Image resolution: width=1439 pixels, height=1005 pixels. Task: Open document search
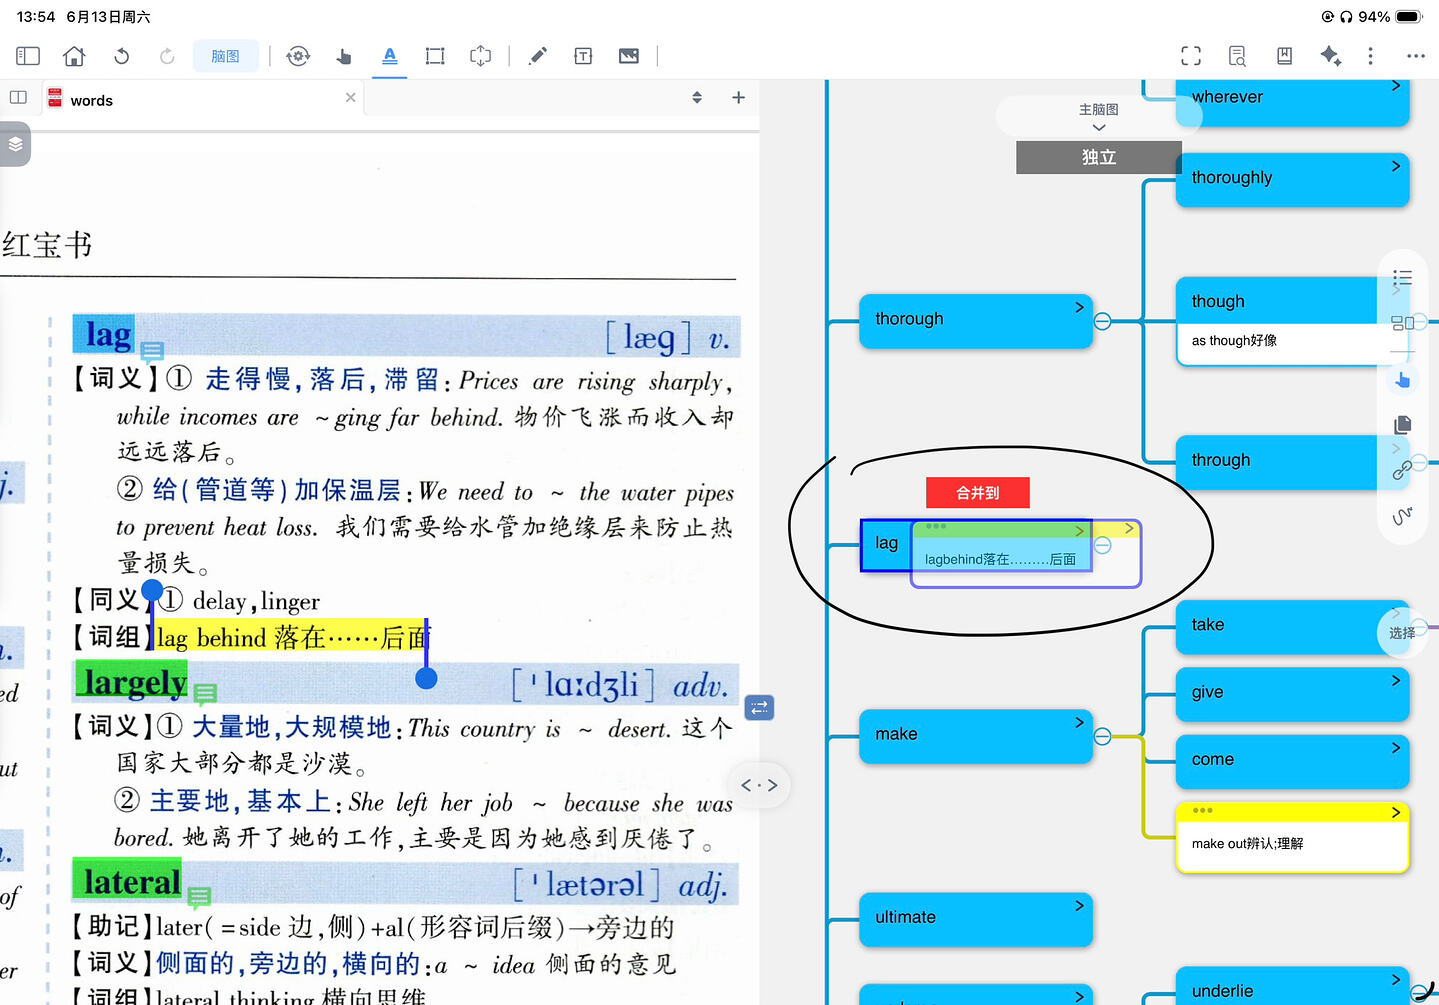click(1237, 56)
